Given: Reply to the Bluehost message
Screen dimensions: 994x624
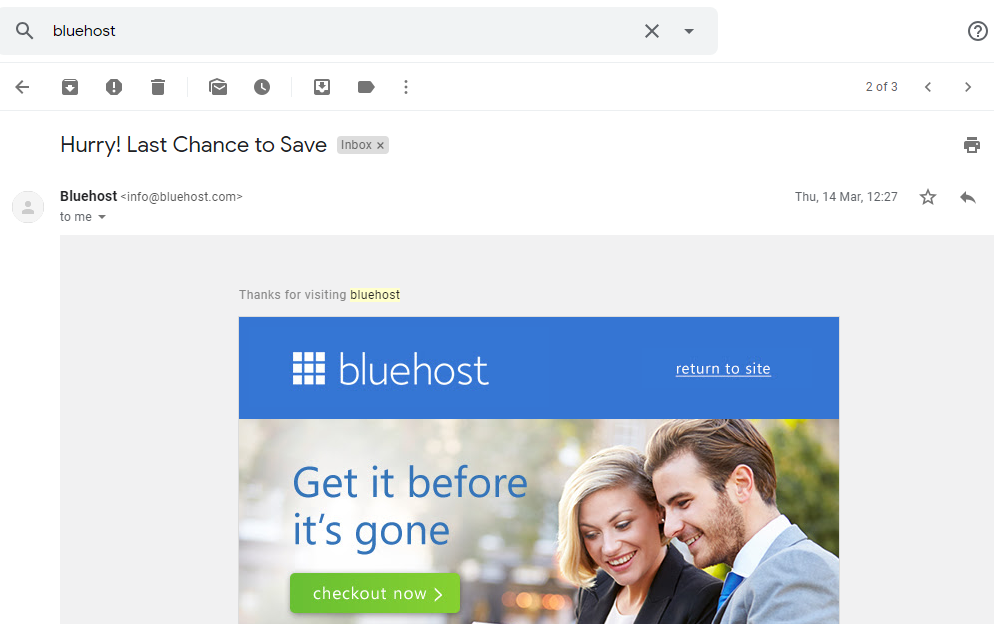Looking at the screenshot, I should 968,197.
